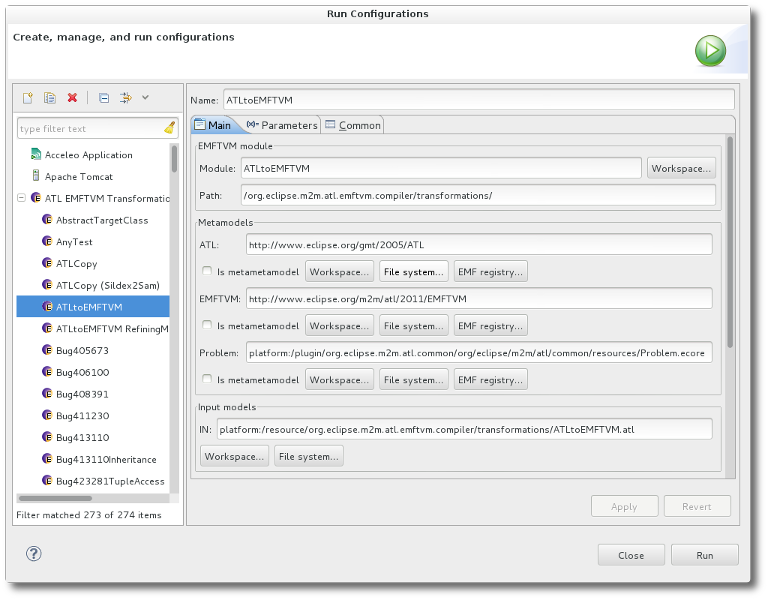Image resolution: width=768 pixels, height=600 pixels.
Task: Click the AnyTest configuration icon
Action: [47, 241]
